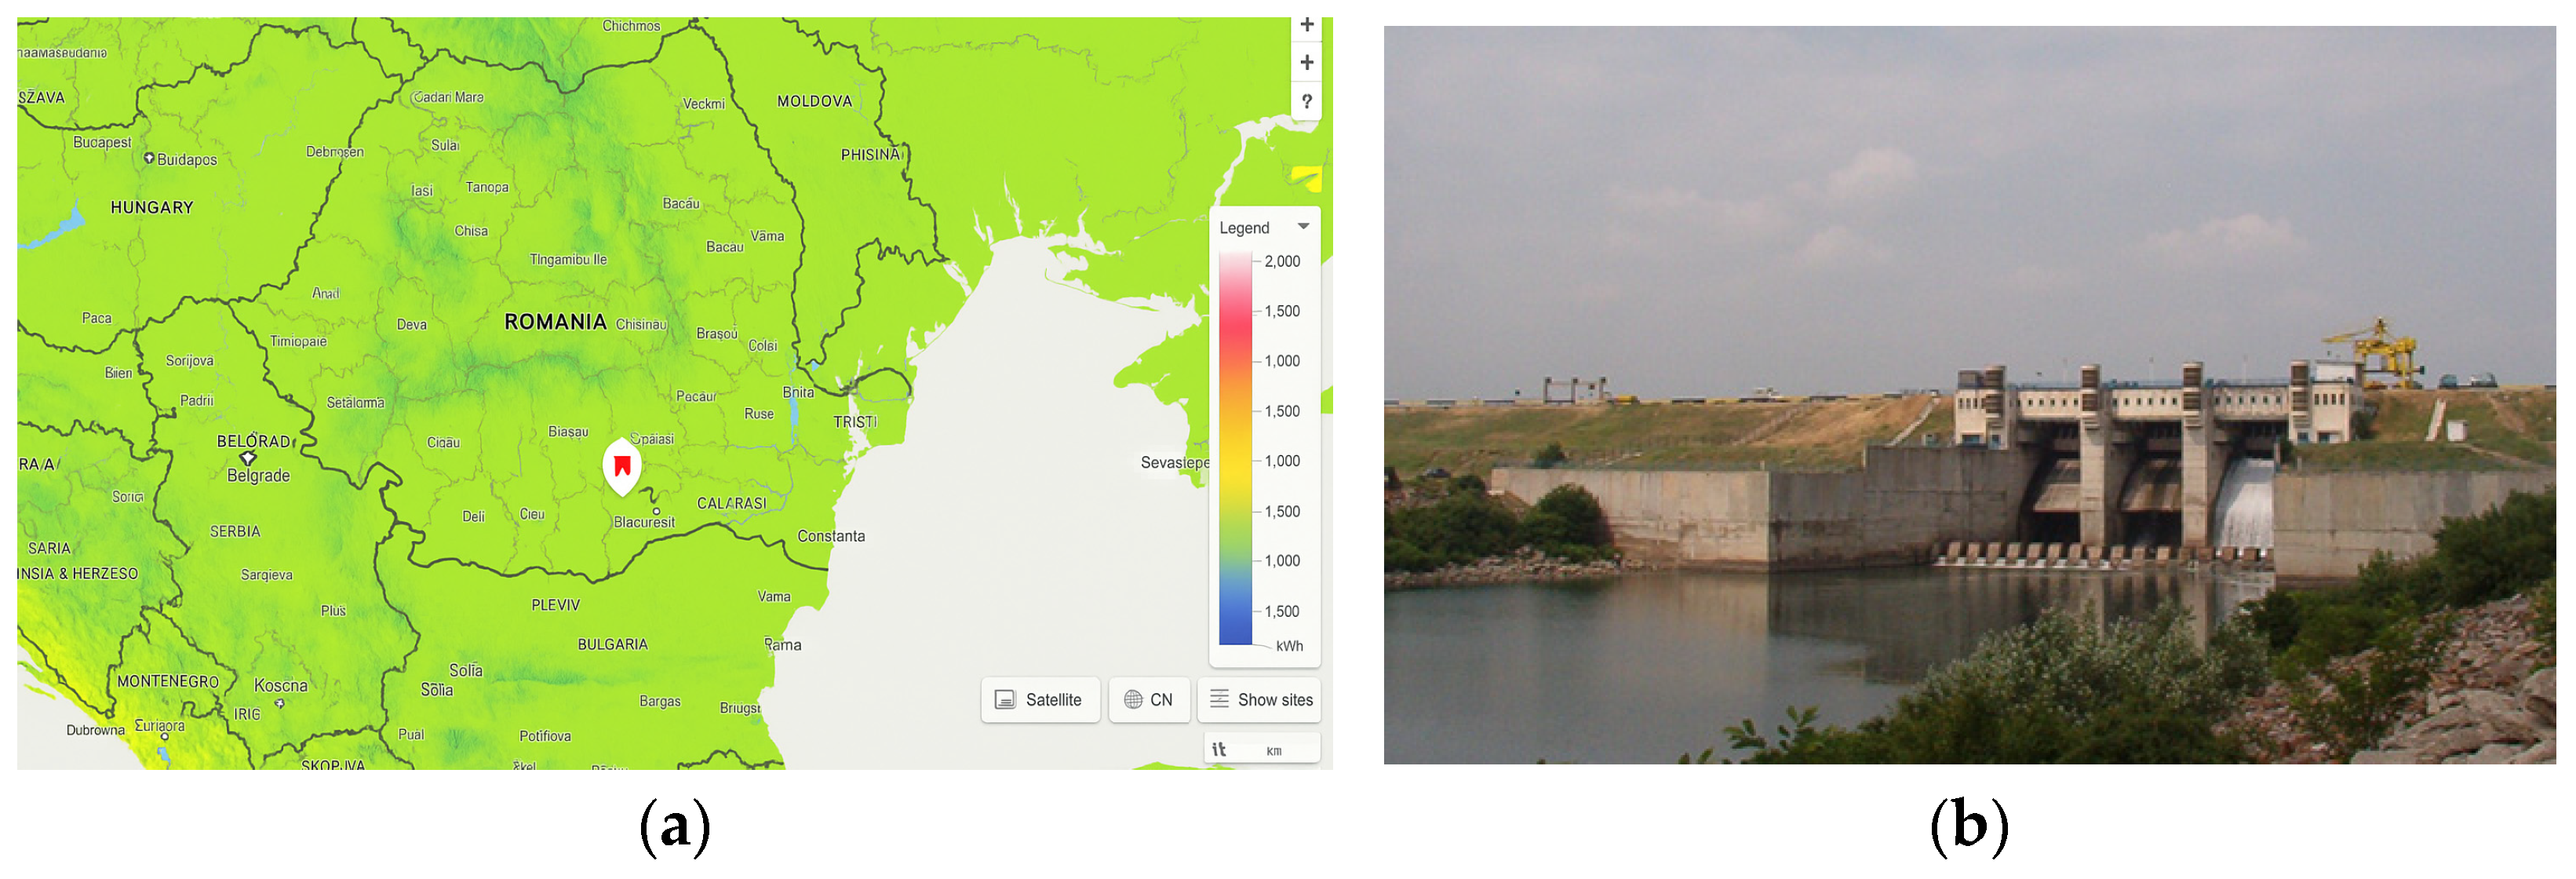2576x879 pixels.
Task: Collapse the Legend panel using its arrow
Action: 1304,225
